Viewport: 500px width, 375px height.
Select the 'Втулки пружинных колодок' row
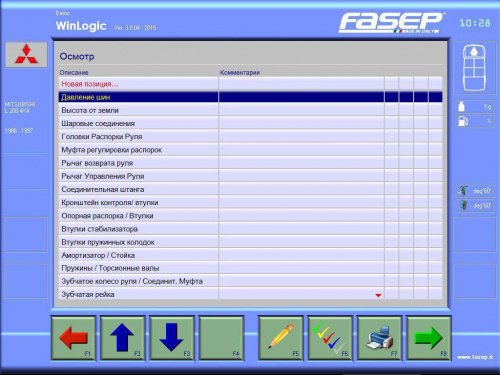(251, 242)
